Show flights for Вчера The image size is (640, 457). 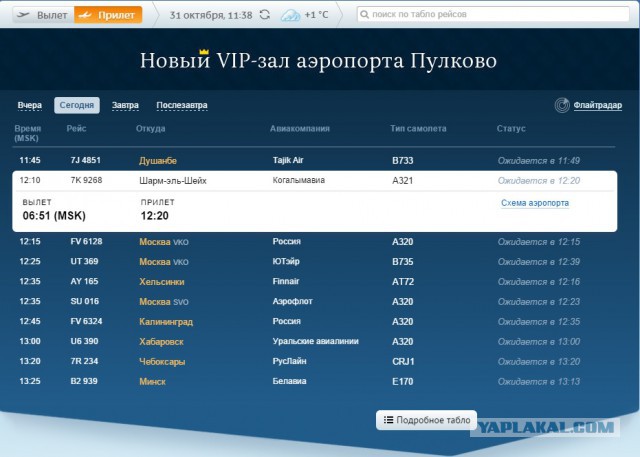(29, 105)
